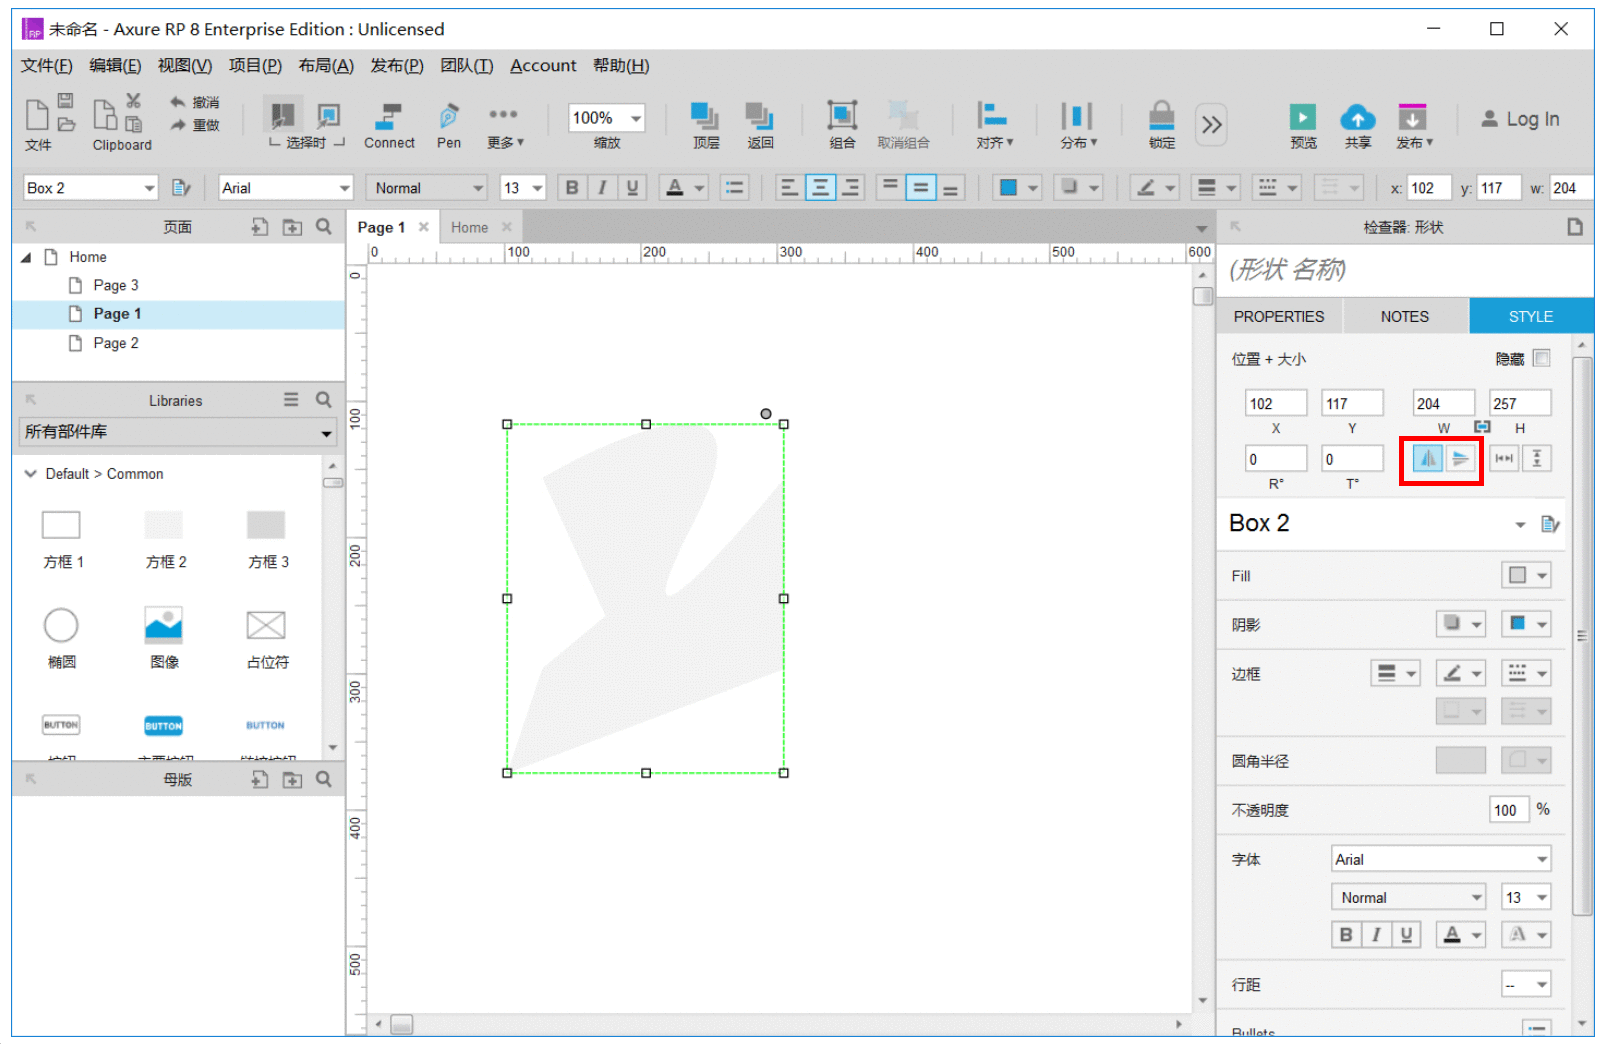The image size is (1610, 1049).
Task: Open the 编辑(E) menu
Action: [115, 65]
